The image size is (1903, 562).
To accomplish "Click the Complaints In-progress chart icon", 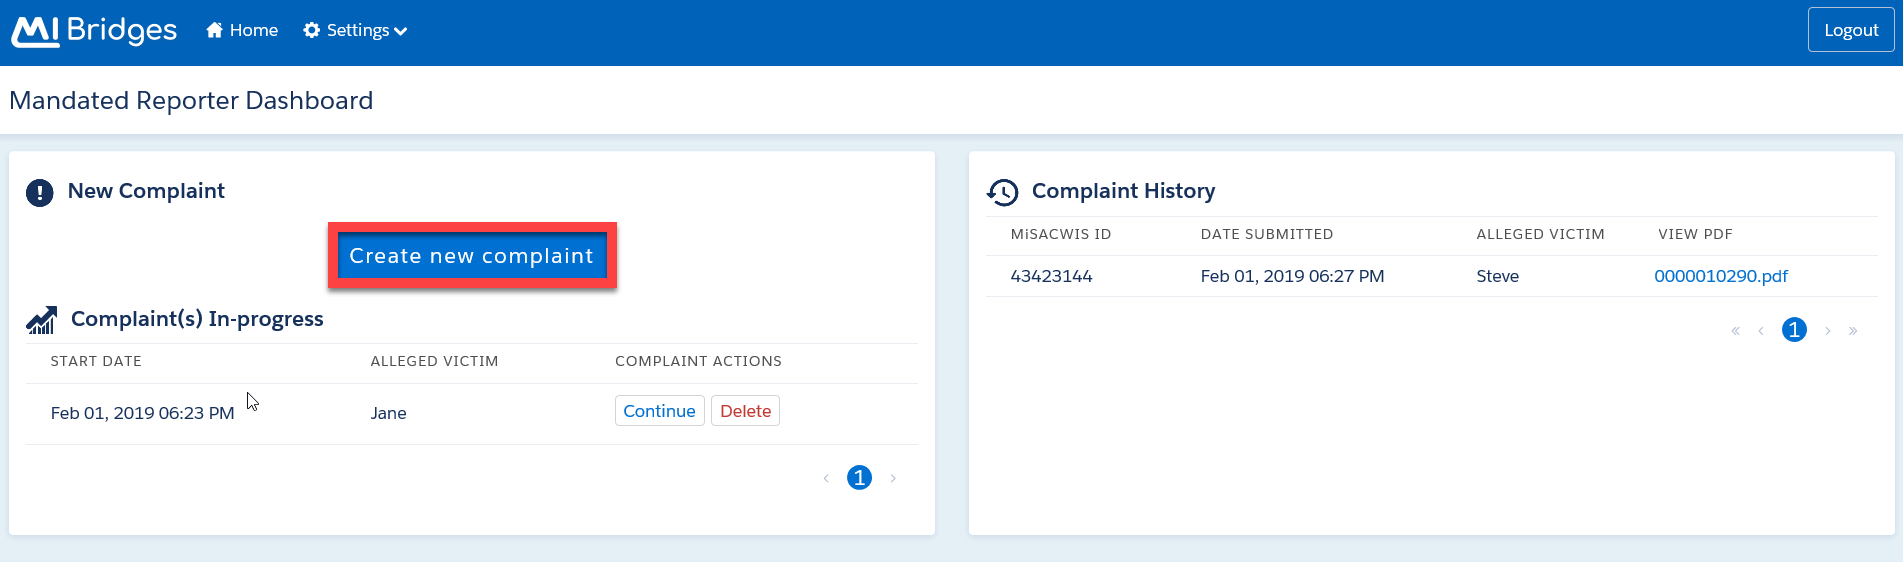I will (x=42, y=320).
